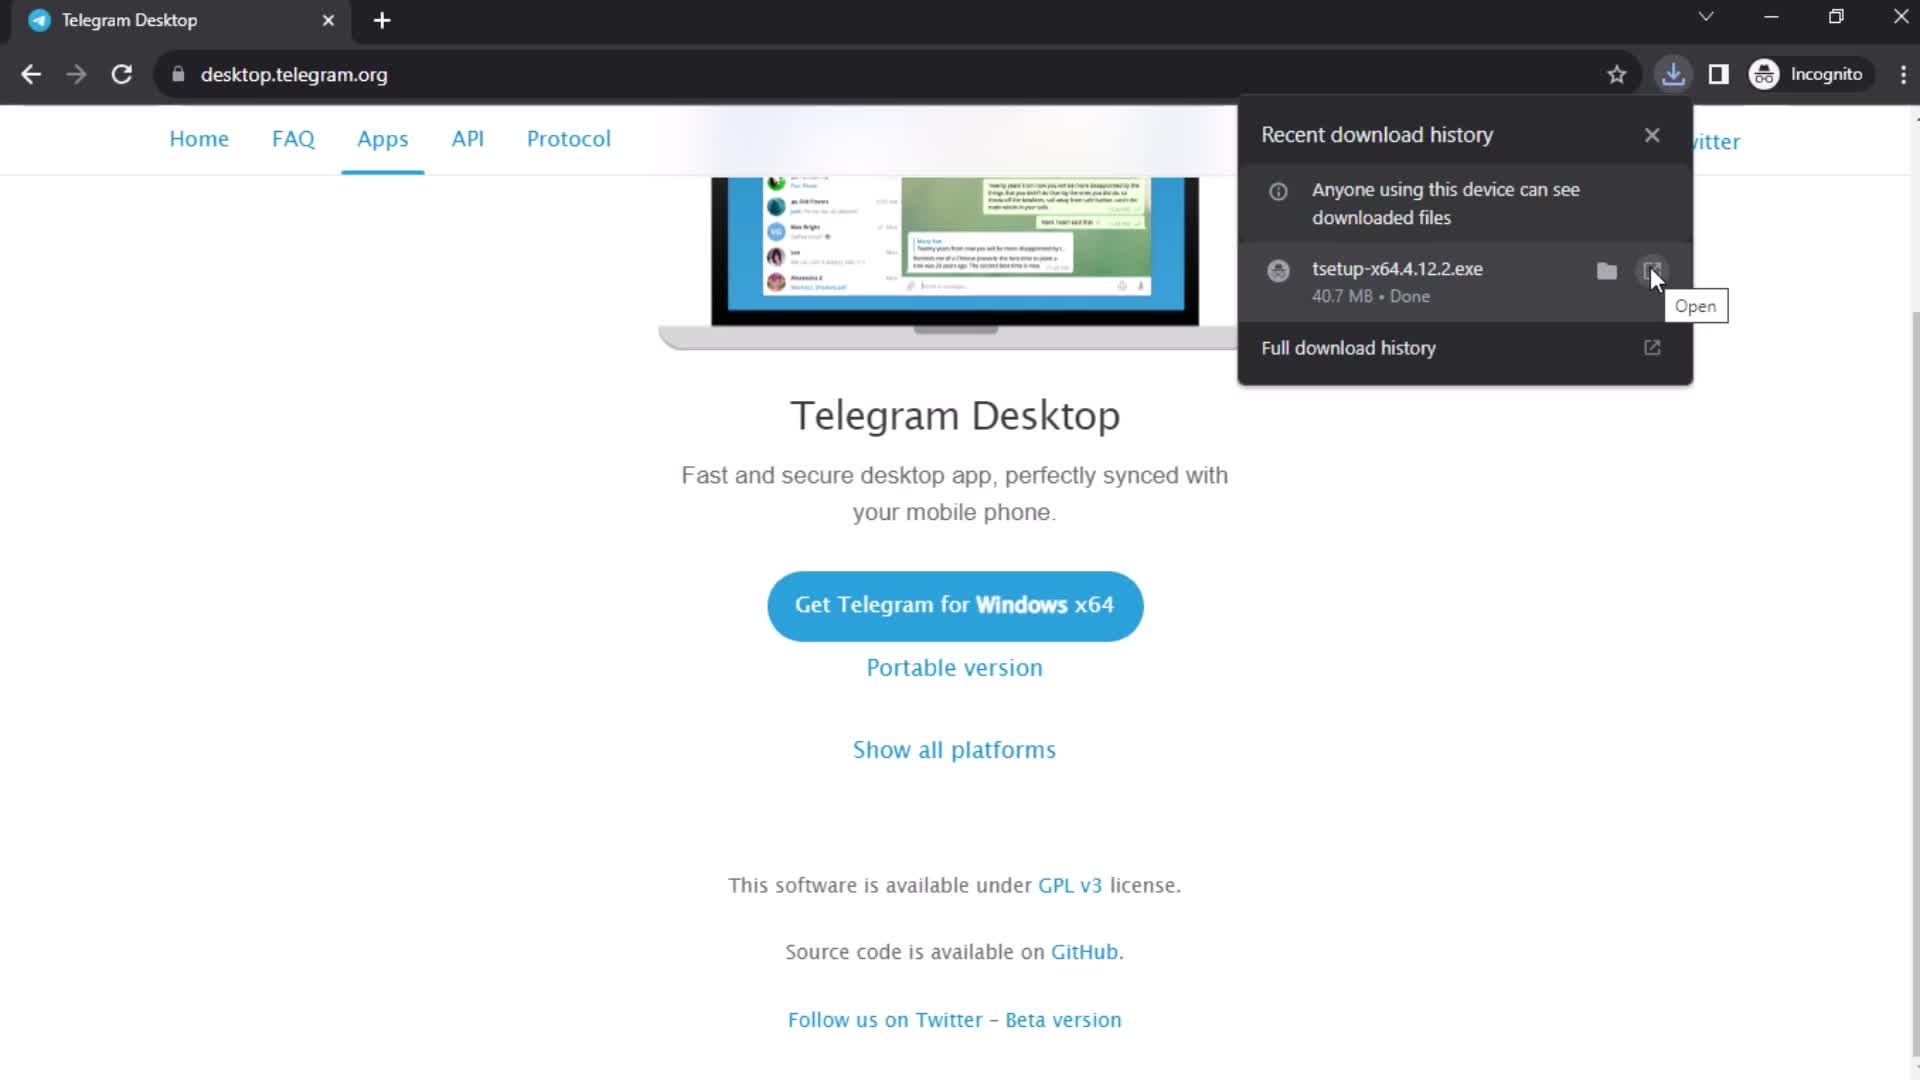Screen dimensions: 1920x1080
Task: Click Get Telegram for Windows x64 button
Action: click(953, 605)
